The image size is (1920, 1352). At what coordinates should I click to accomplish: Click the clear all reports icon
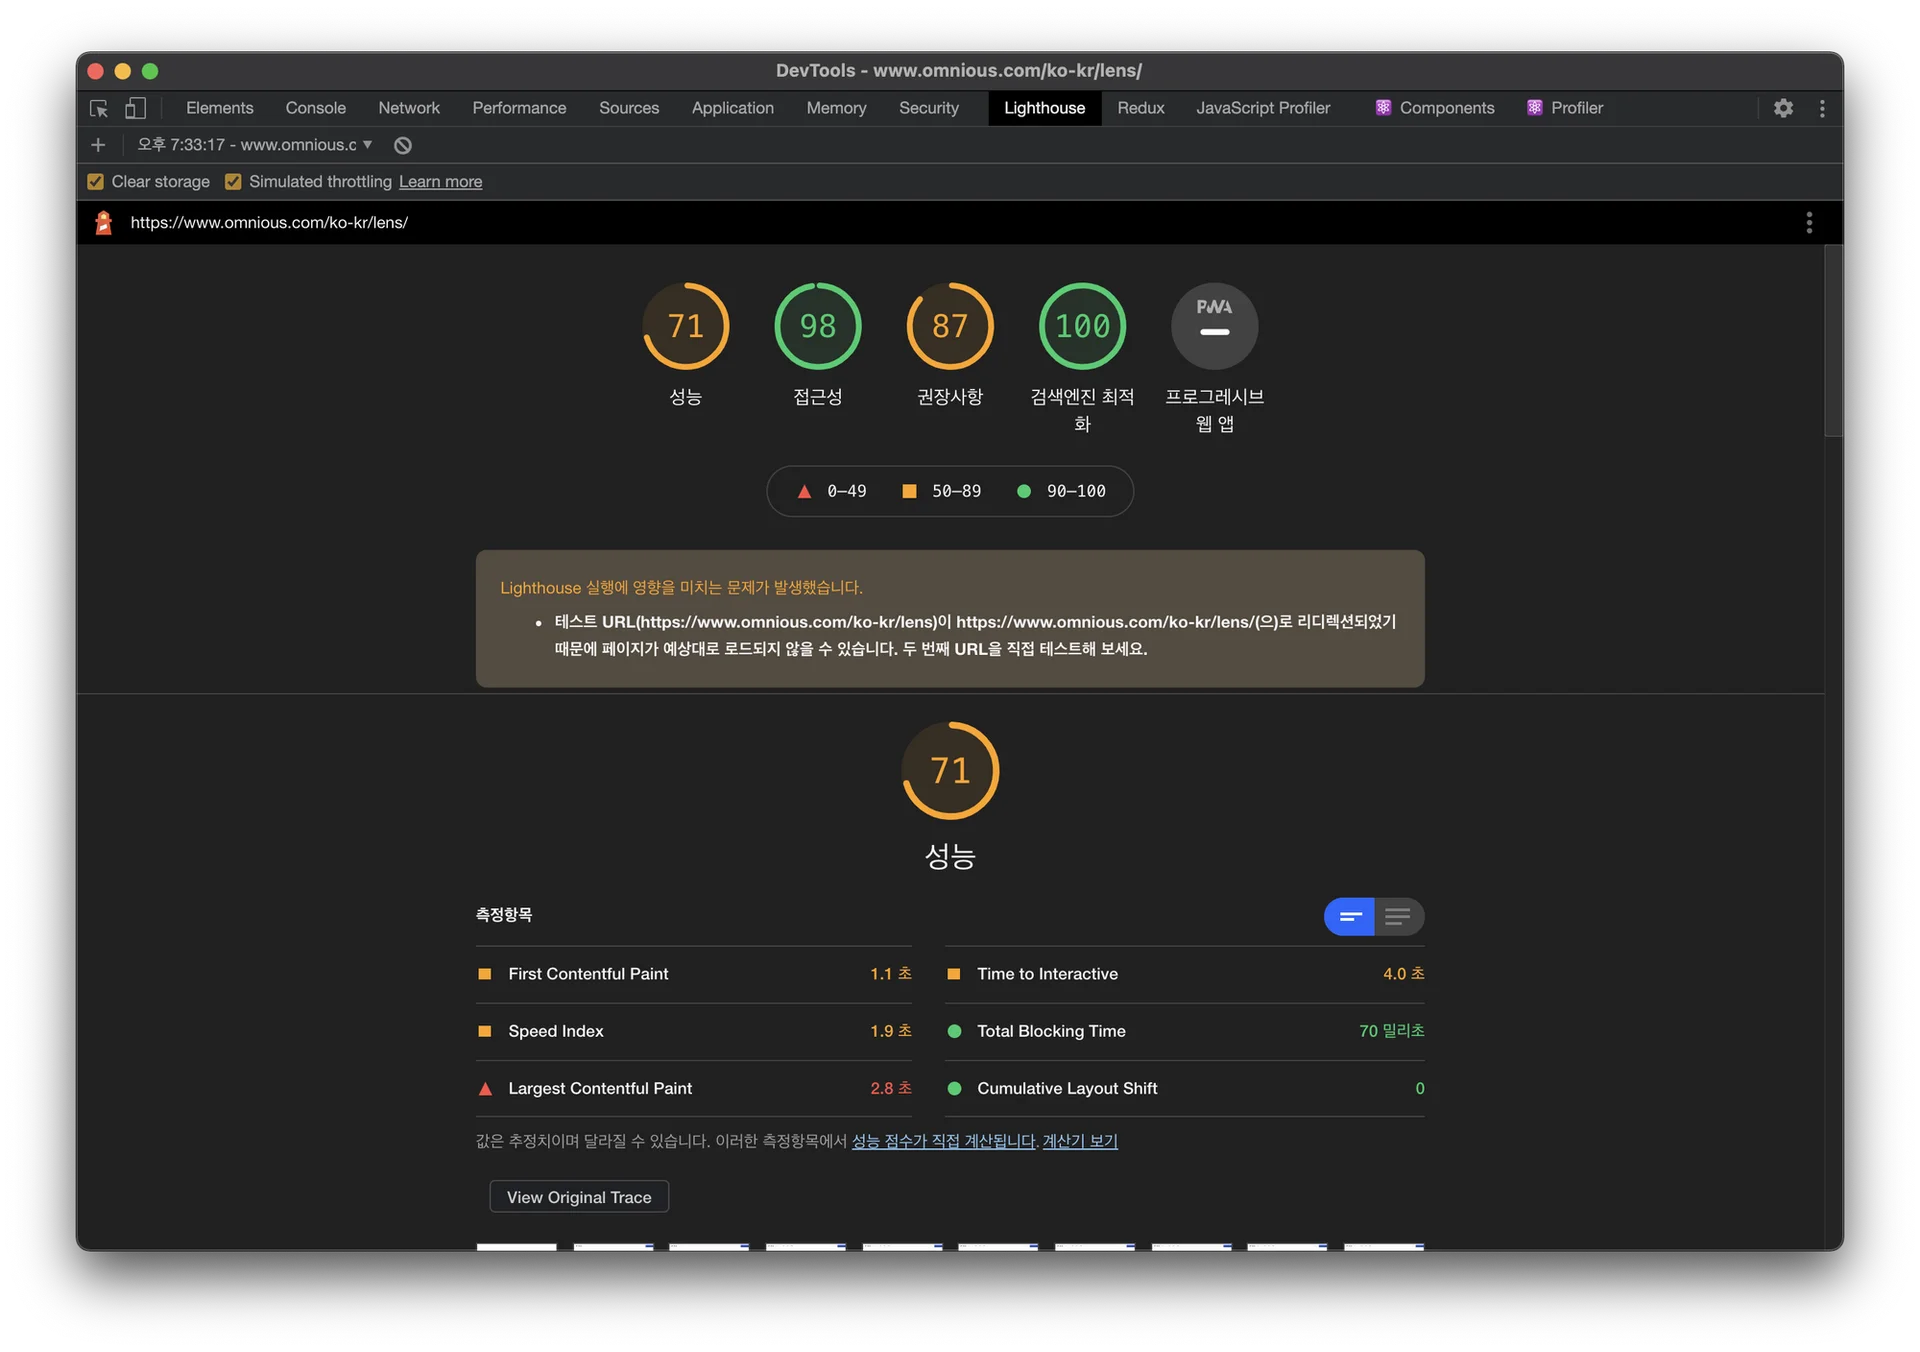coord(403,145)
